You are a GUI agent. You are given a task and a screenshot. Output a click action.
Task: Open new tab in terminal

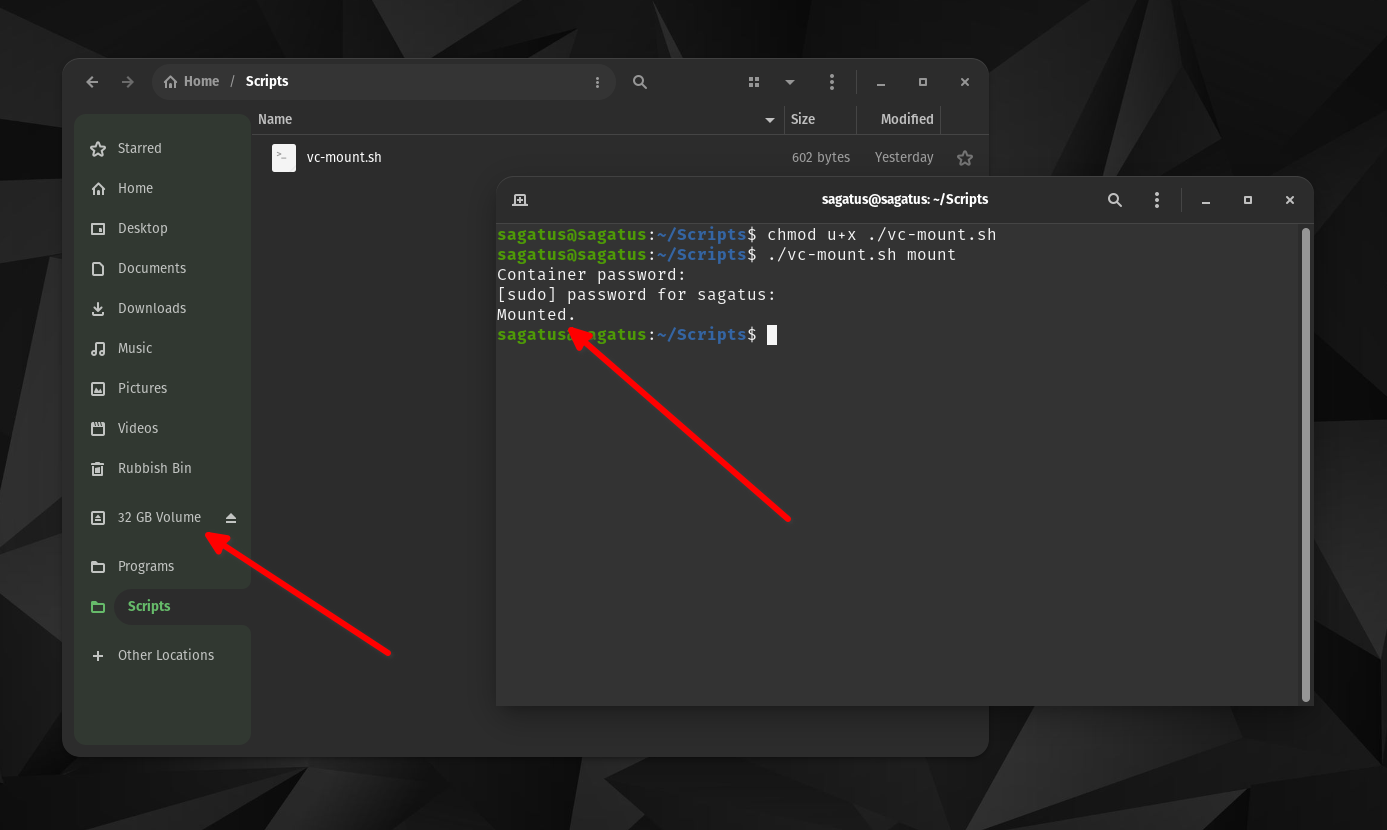(x=519, y=200)
